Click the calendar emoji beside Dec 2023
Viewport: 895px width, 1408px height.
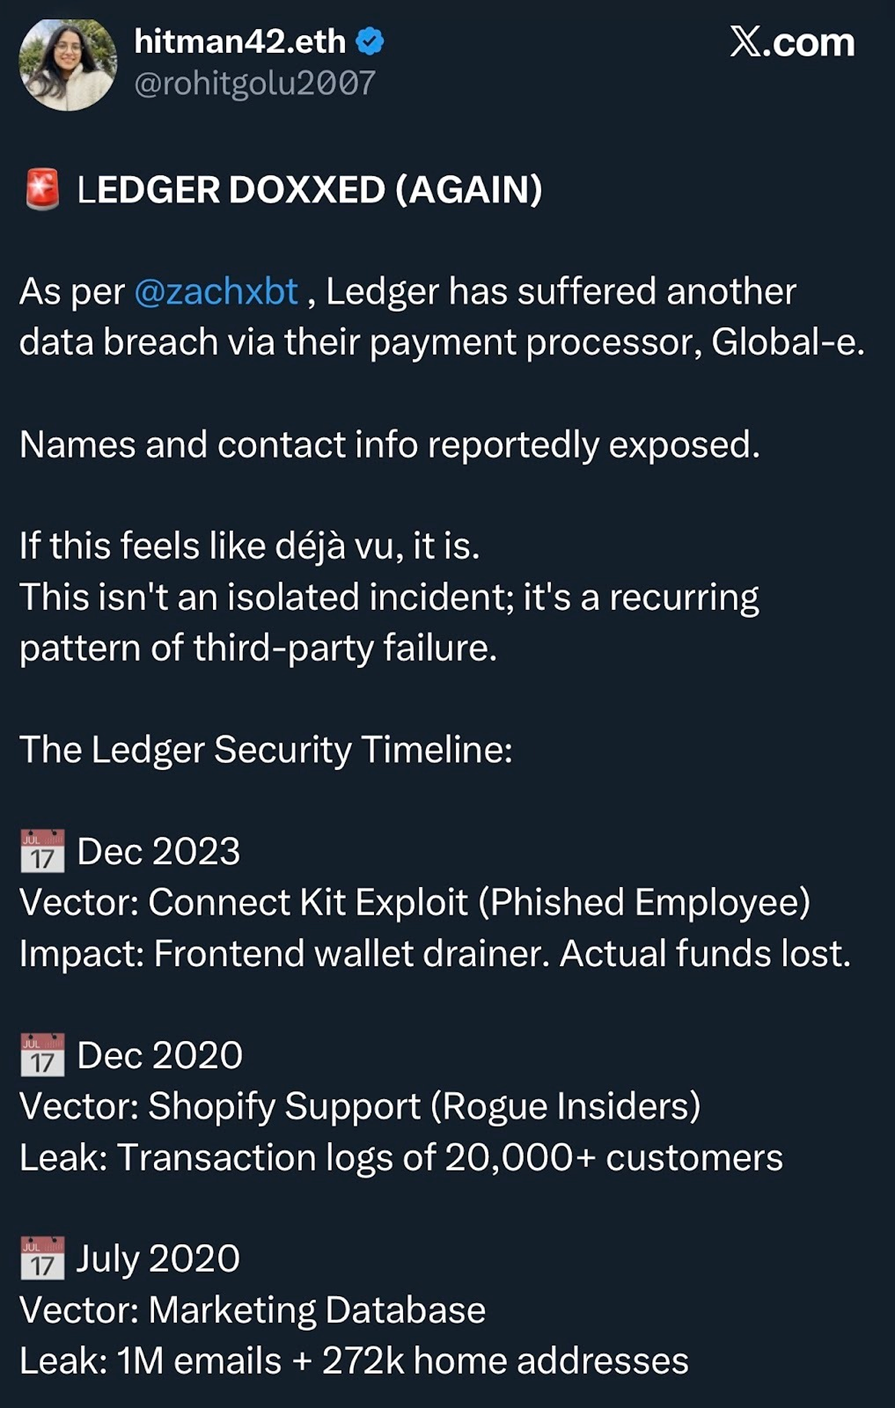[x=42, y=852]
